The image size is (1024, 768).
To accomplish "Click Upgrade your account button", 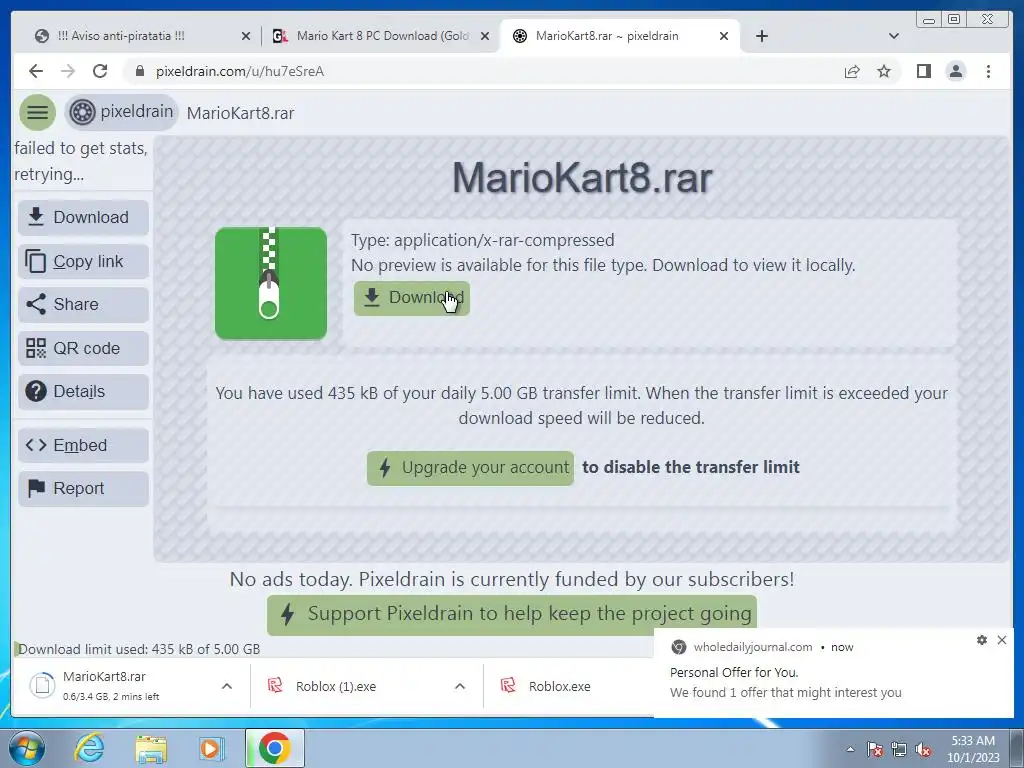I will pyautogui.click(x=470, y=468).
